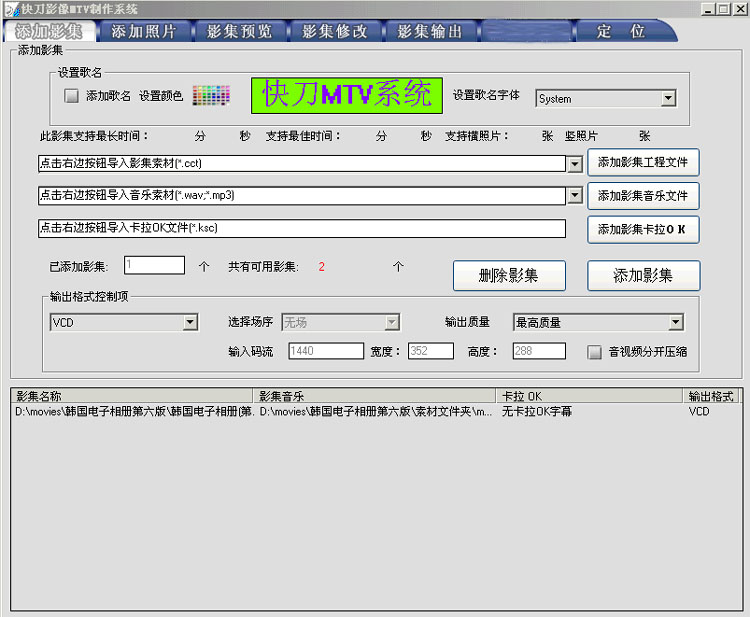The width and height of the screenshot is (750, 617).
Task: Click the color palette icon beside 设置颜色
Action: (x=211, y=96)
